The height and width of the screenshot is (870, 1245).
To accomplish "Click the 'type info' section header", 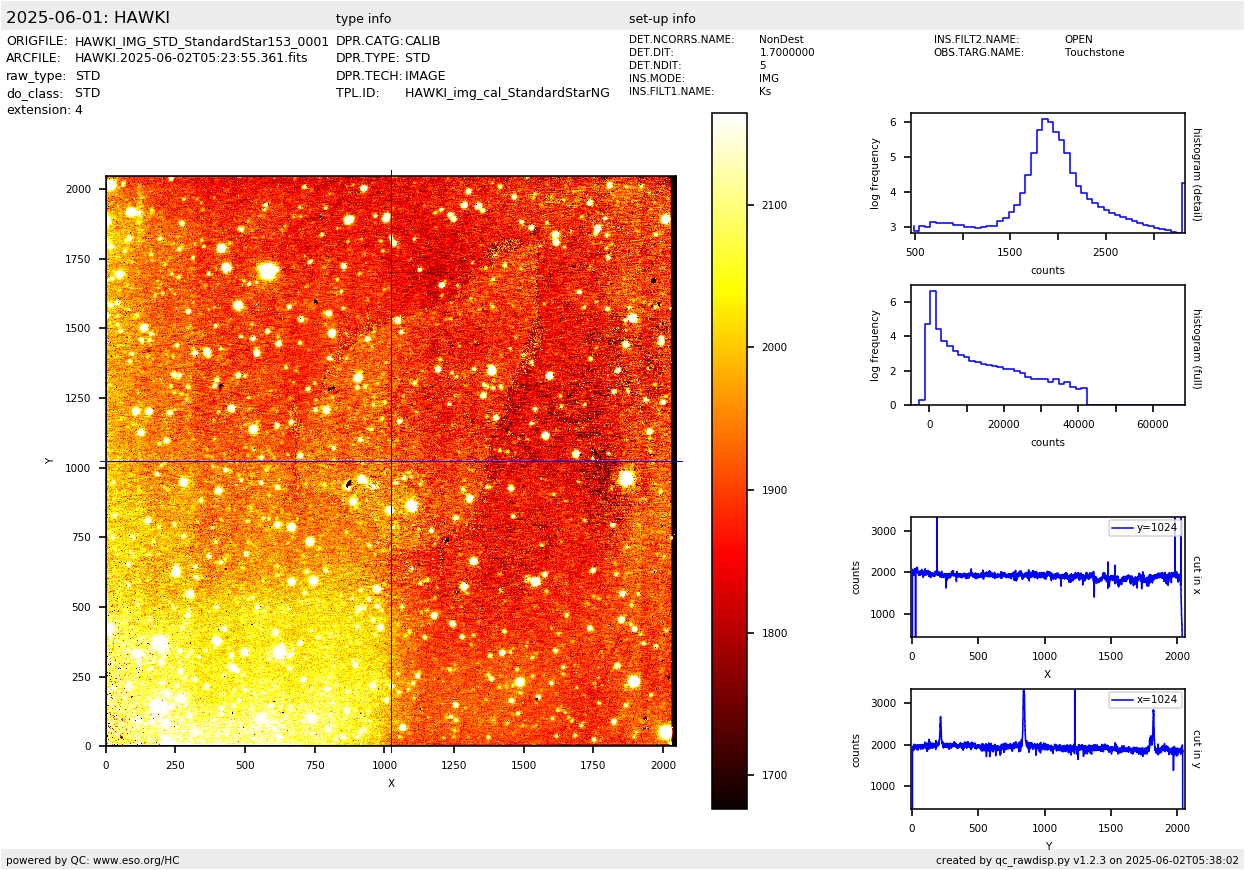I will click(363, 19).
